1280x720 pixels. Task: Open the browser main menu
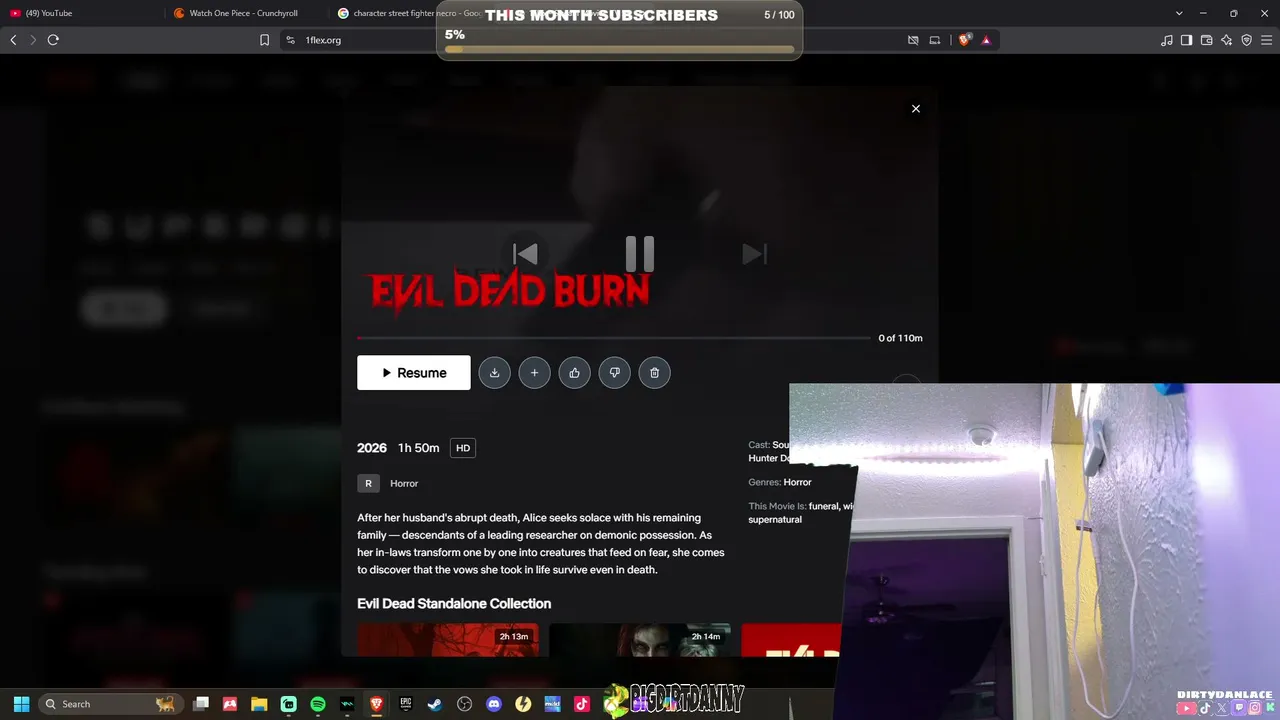pos(1266,40)
